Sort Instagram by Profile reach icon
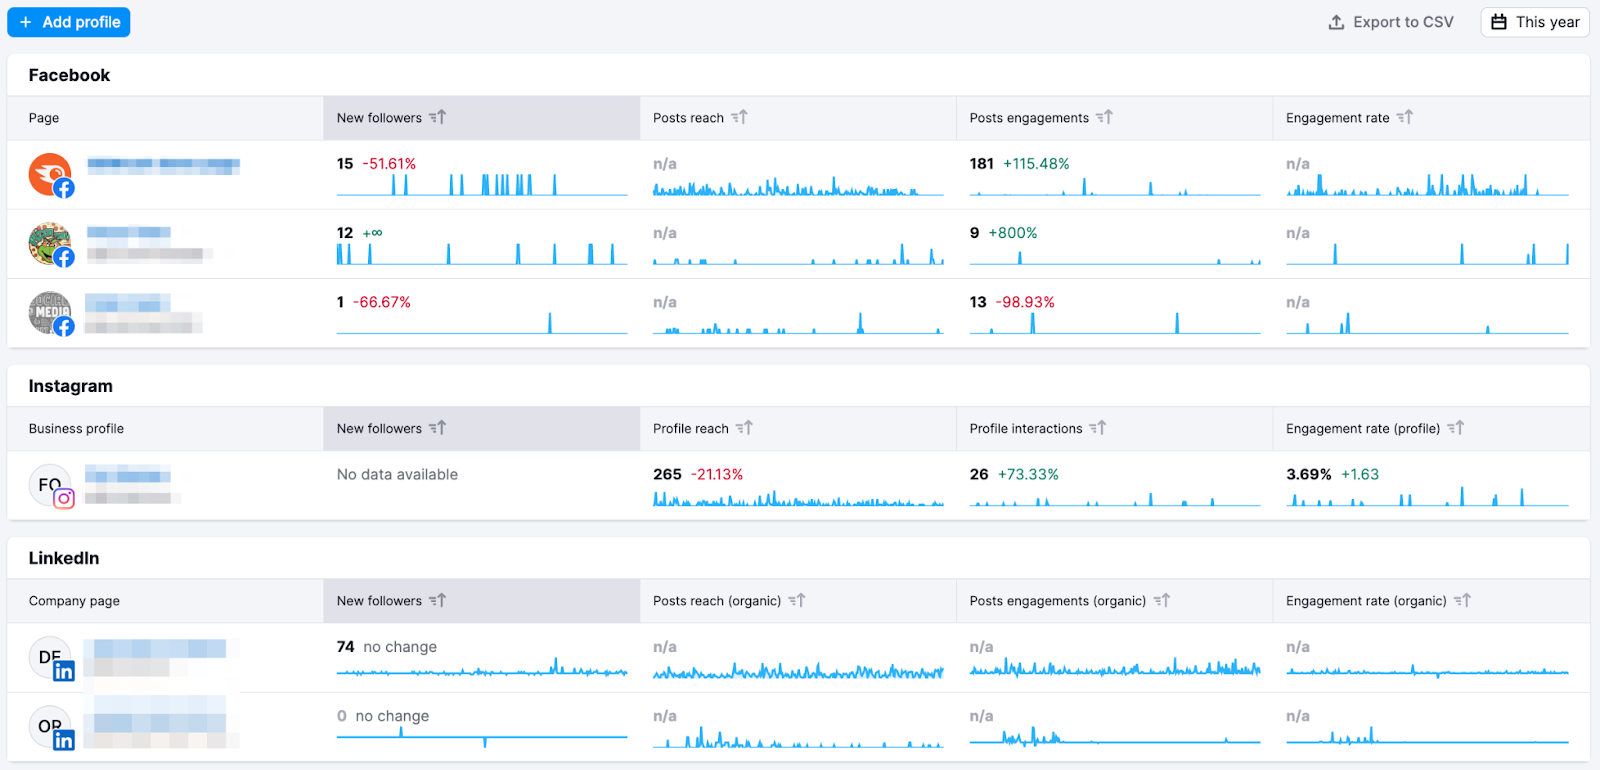Viewport: 1600px width, 770px height. 744,428
